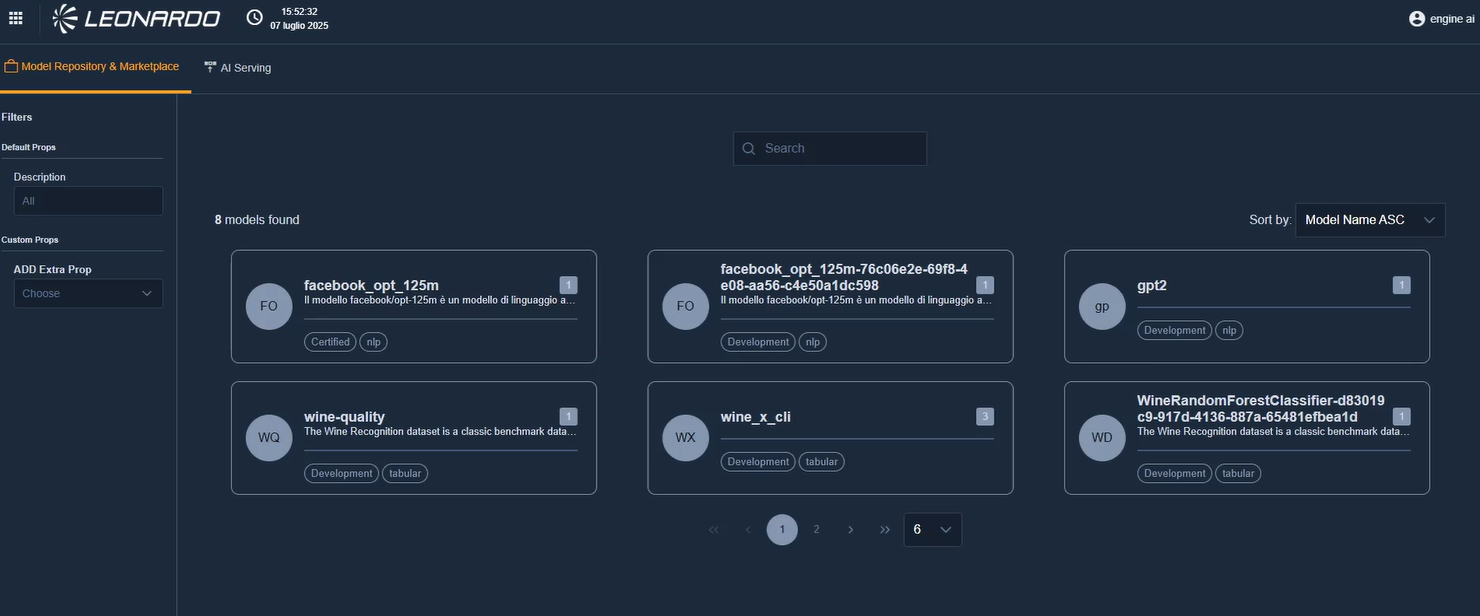Screen dimensions: 1480x616
Task: Open the Sort by Model Name ASC dropdown
Action: click(x=1369, y=220)
